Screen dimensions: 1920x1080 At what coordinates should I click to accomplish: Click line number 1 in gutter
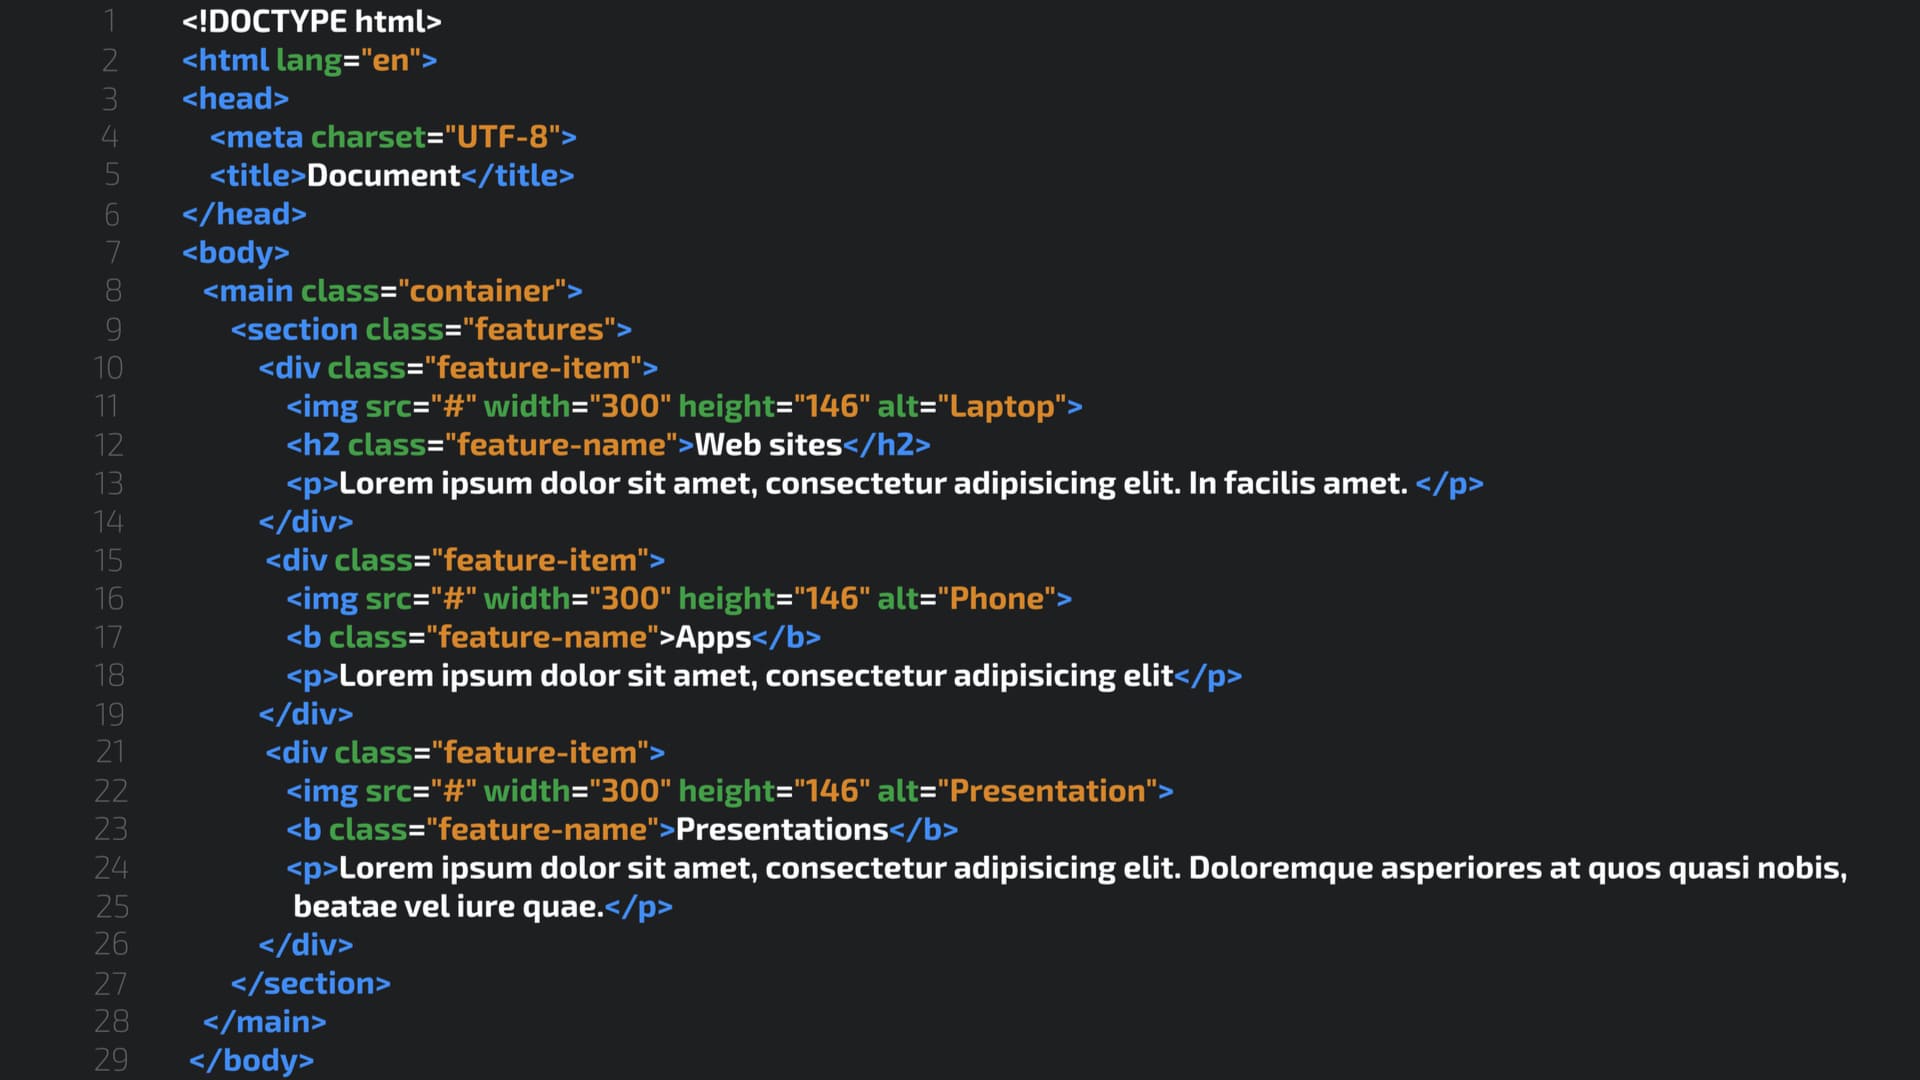pos(110,21)
